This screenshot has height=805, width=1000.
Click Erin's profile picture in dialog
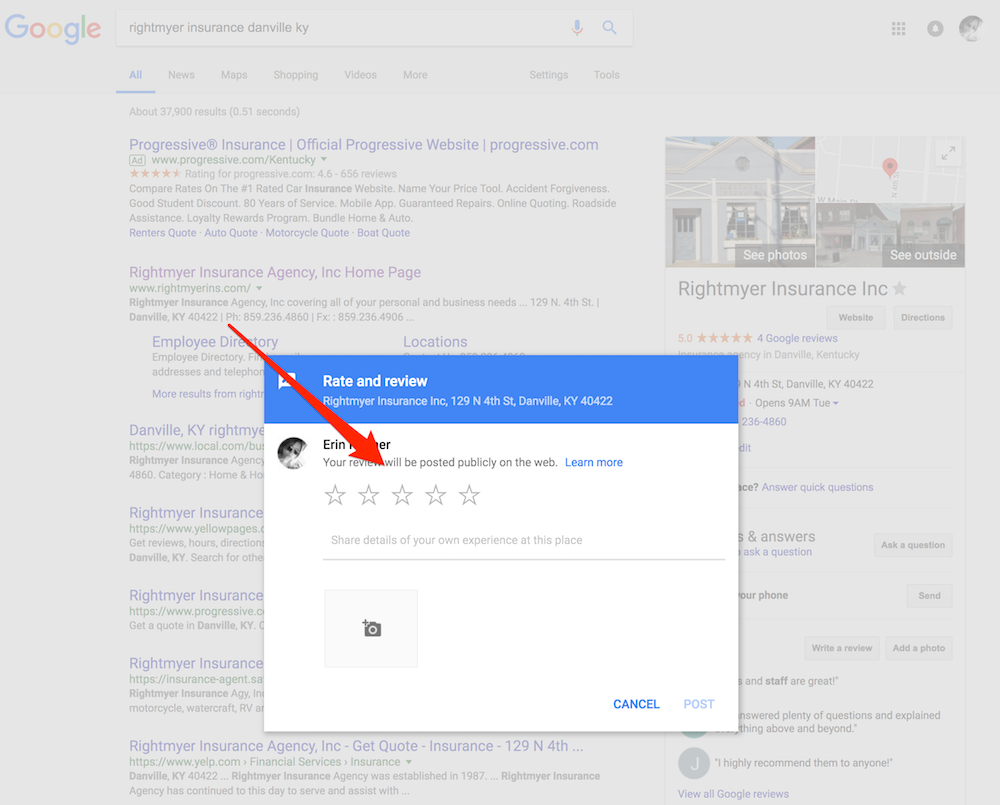pos(293,453)
